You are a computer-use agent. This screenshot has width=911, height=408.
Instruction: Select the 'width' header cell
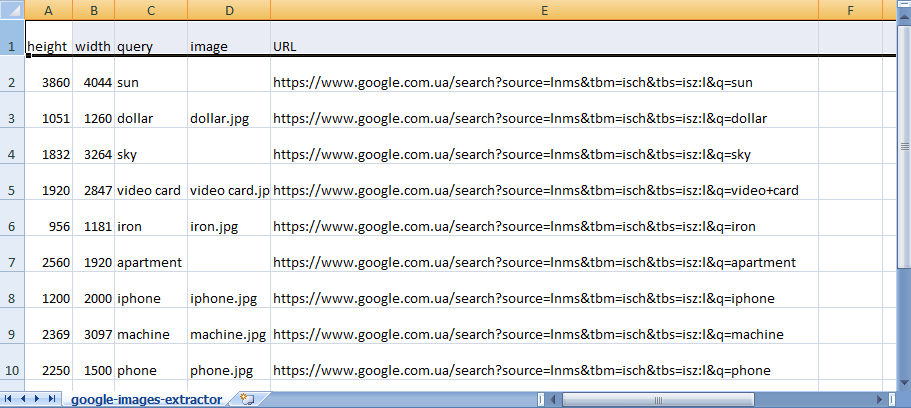tap(94, 38)
